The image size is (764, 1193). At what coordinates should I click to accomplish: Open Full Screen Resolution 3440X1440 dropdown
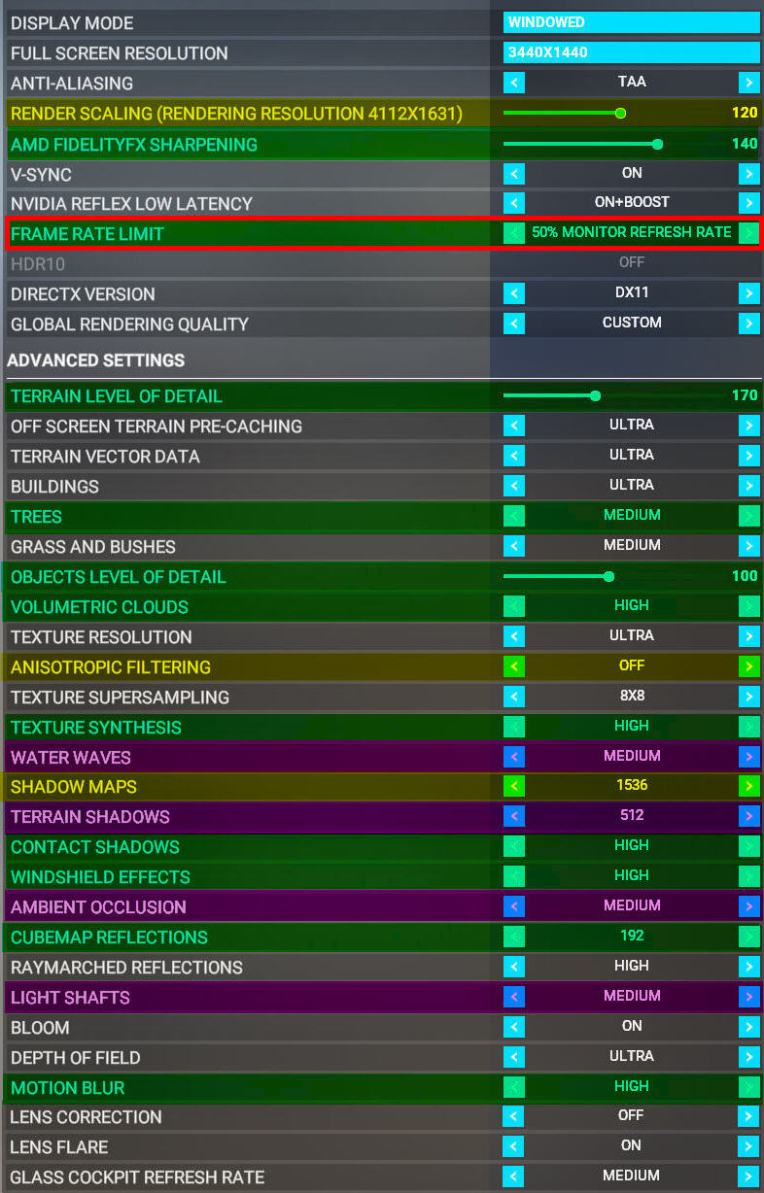tap(631, 53)
